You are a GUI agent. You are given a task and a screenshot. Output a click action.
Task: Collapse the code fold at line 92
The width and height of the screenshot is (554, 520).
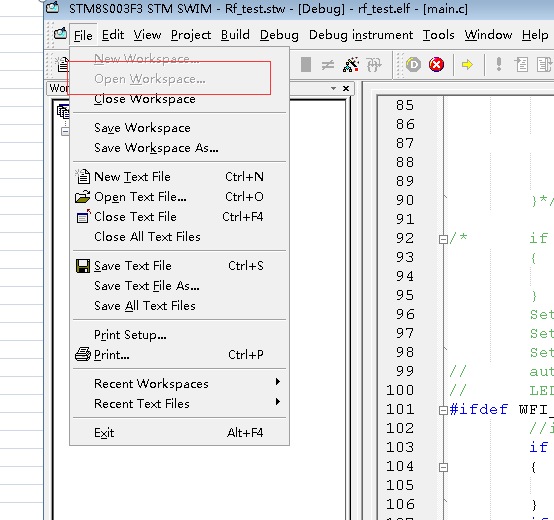coord(443,239)
